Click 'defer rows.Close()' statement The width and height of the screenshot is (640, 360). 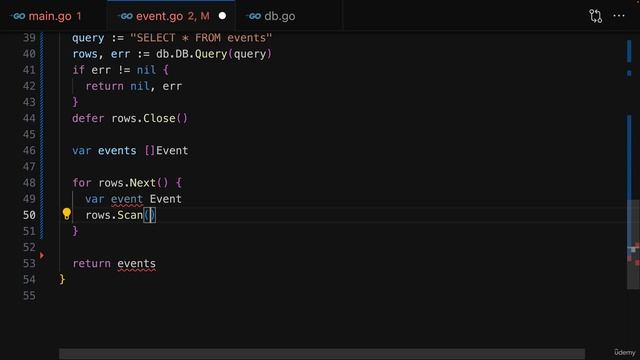[130, 118]
